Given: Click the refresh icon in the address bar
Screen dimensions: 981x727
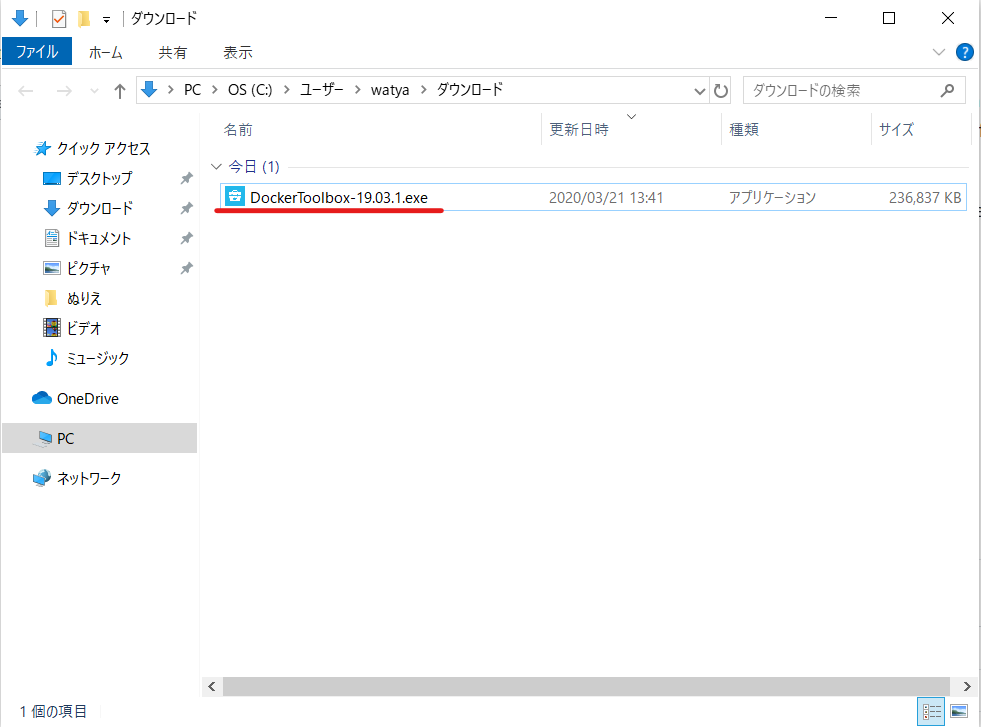Looking at the screenshot, I should pos(721,89).
